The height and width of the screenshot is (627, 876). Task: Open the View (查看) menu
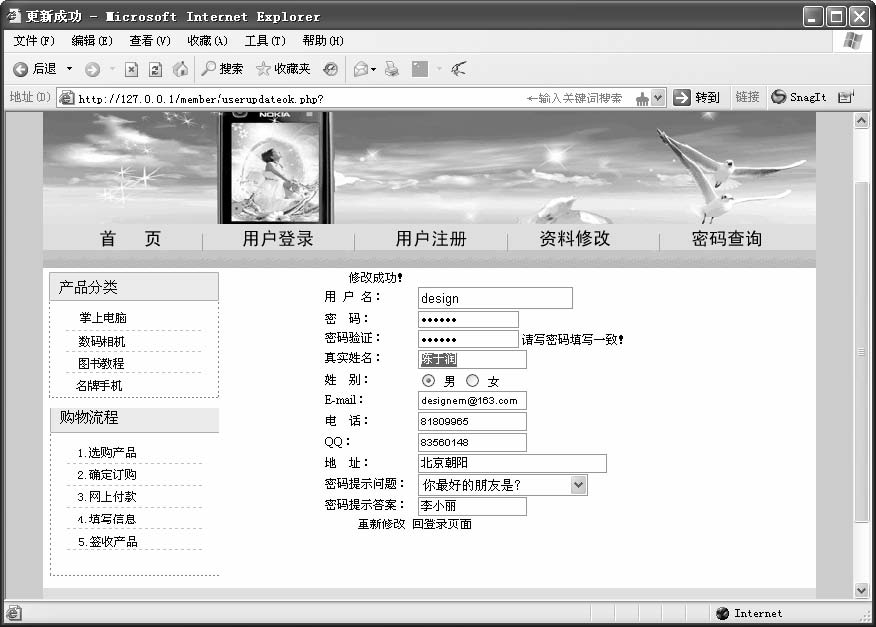coord(150,41)
